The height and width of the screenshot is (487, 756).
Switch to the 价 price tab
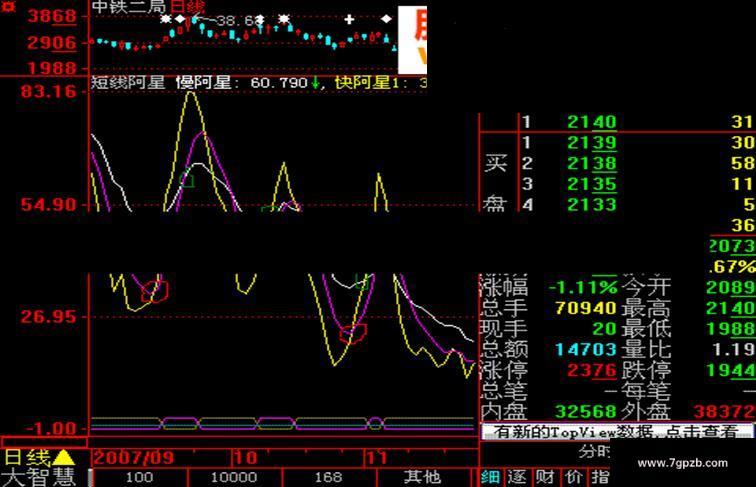click(x=574, y=477)
